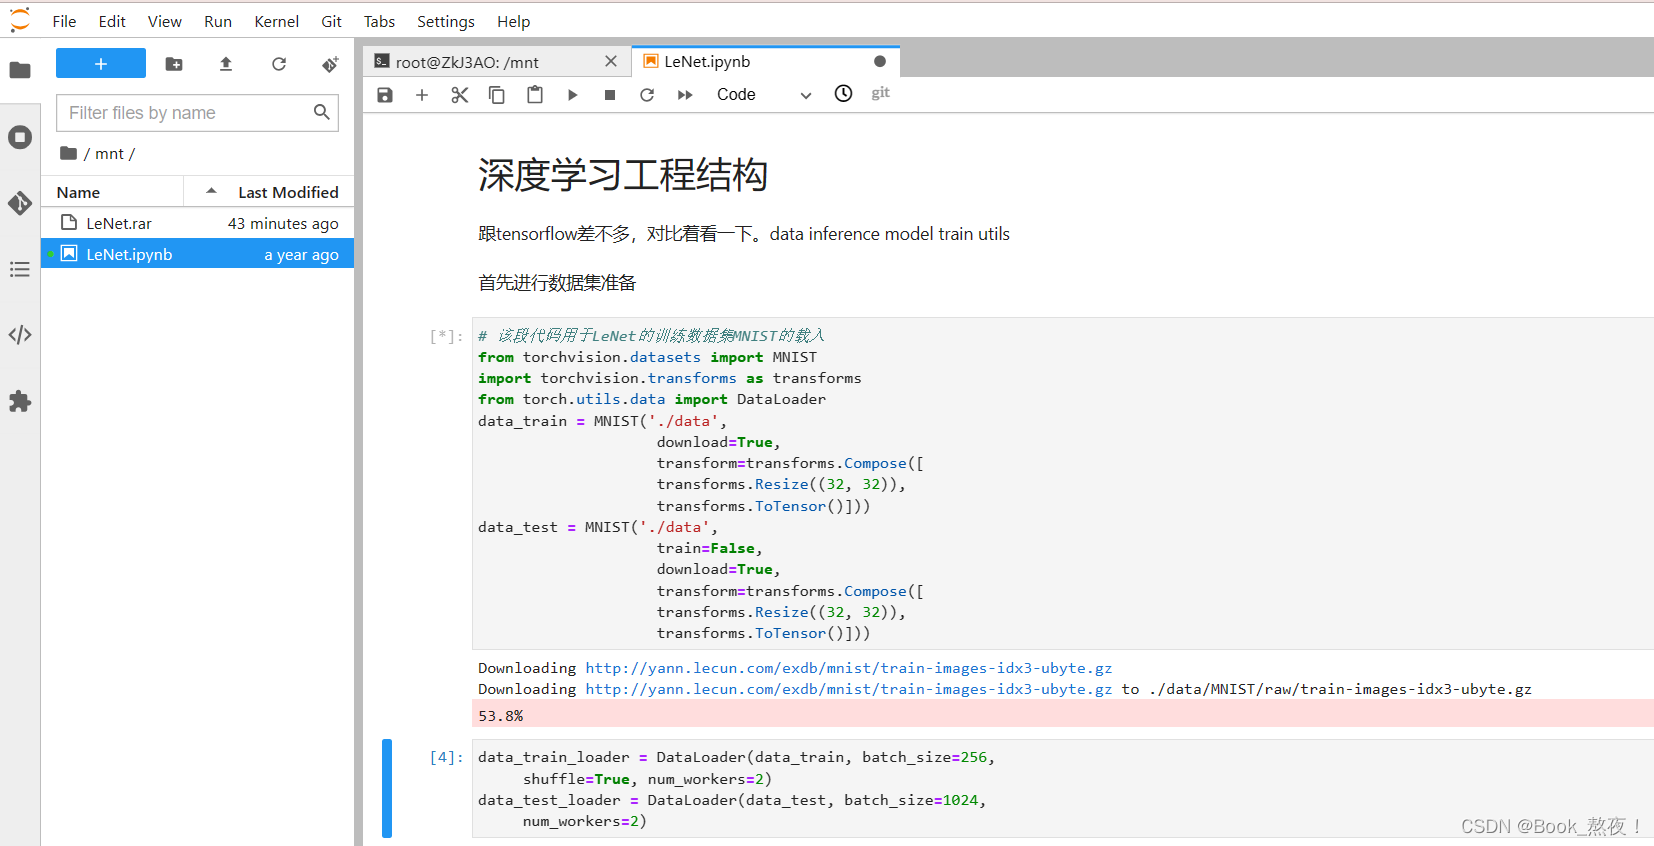Open the File Browser sidebar panel
Image resolution: width=1654 pixels, height=846 pixels.
(20, 70)
